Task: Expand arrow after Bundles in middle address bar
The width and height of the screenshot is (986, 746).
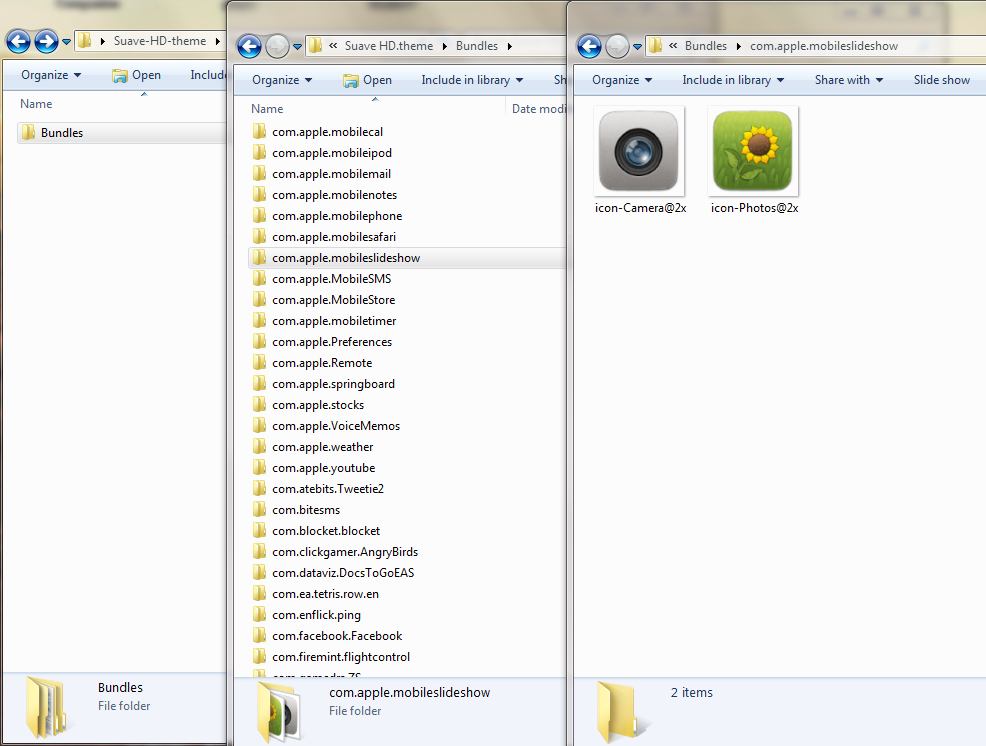Action: (x=509, y=47)
